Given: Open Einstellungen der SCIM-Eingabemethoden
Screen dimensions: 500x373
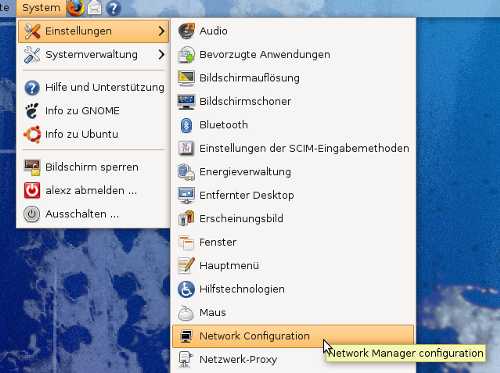Looking at the screenshot, I should [x=293, y=148].
